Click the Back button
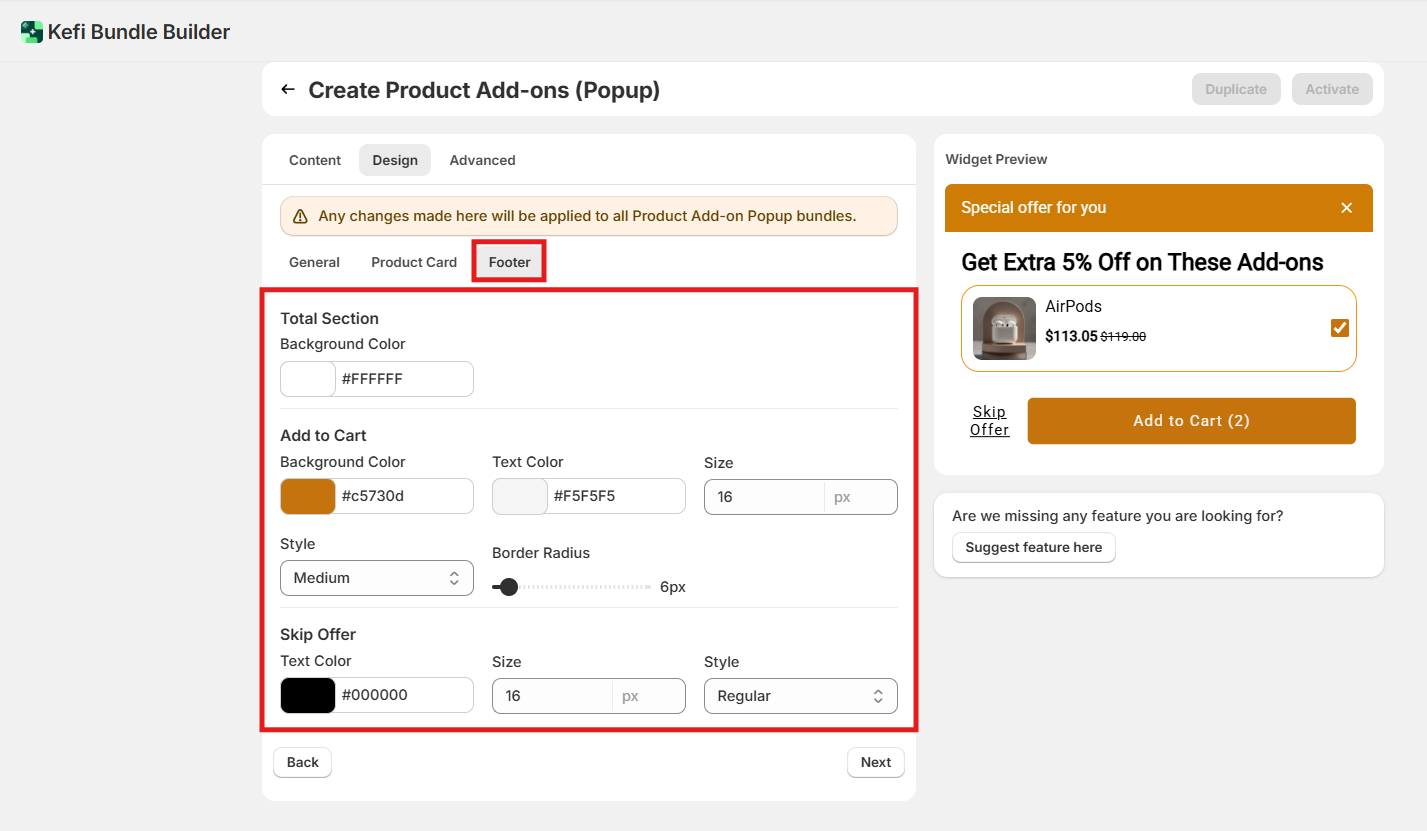The image size is (1427, 831). 302,762
